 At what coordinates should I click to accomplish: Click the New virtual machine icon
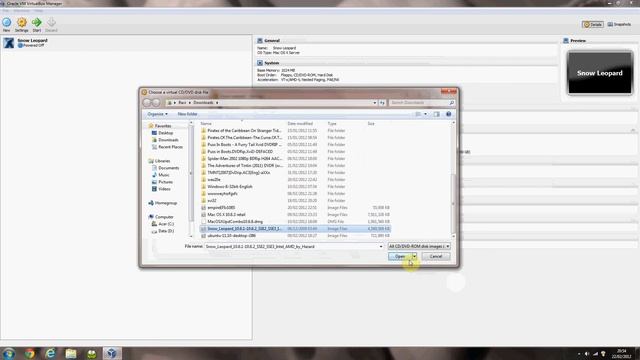pos(7,22)
